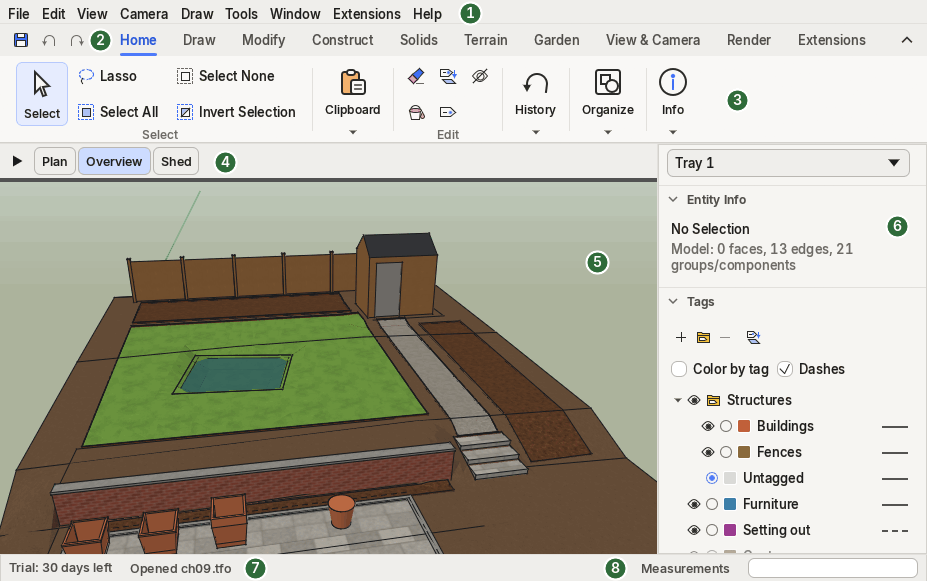Image resolution: width=927 pixels, height=581 pixels.
Task: Play scene animation with triangle button
Action: pos(17,161)
